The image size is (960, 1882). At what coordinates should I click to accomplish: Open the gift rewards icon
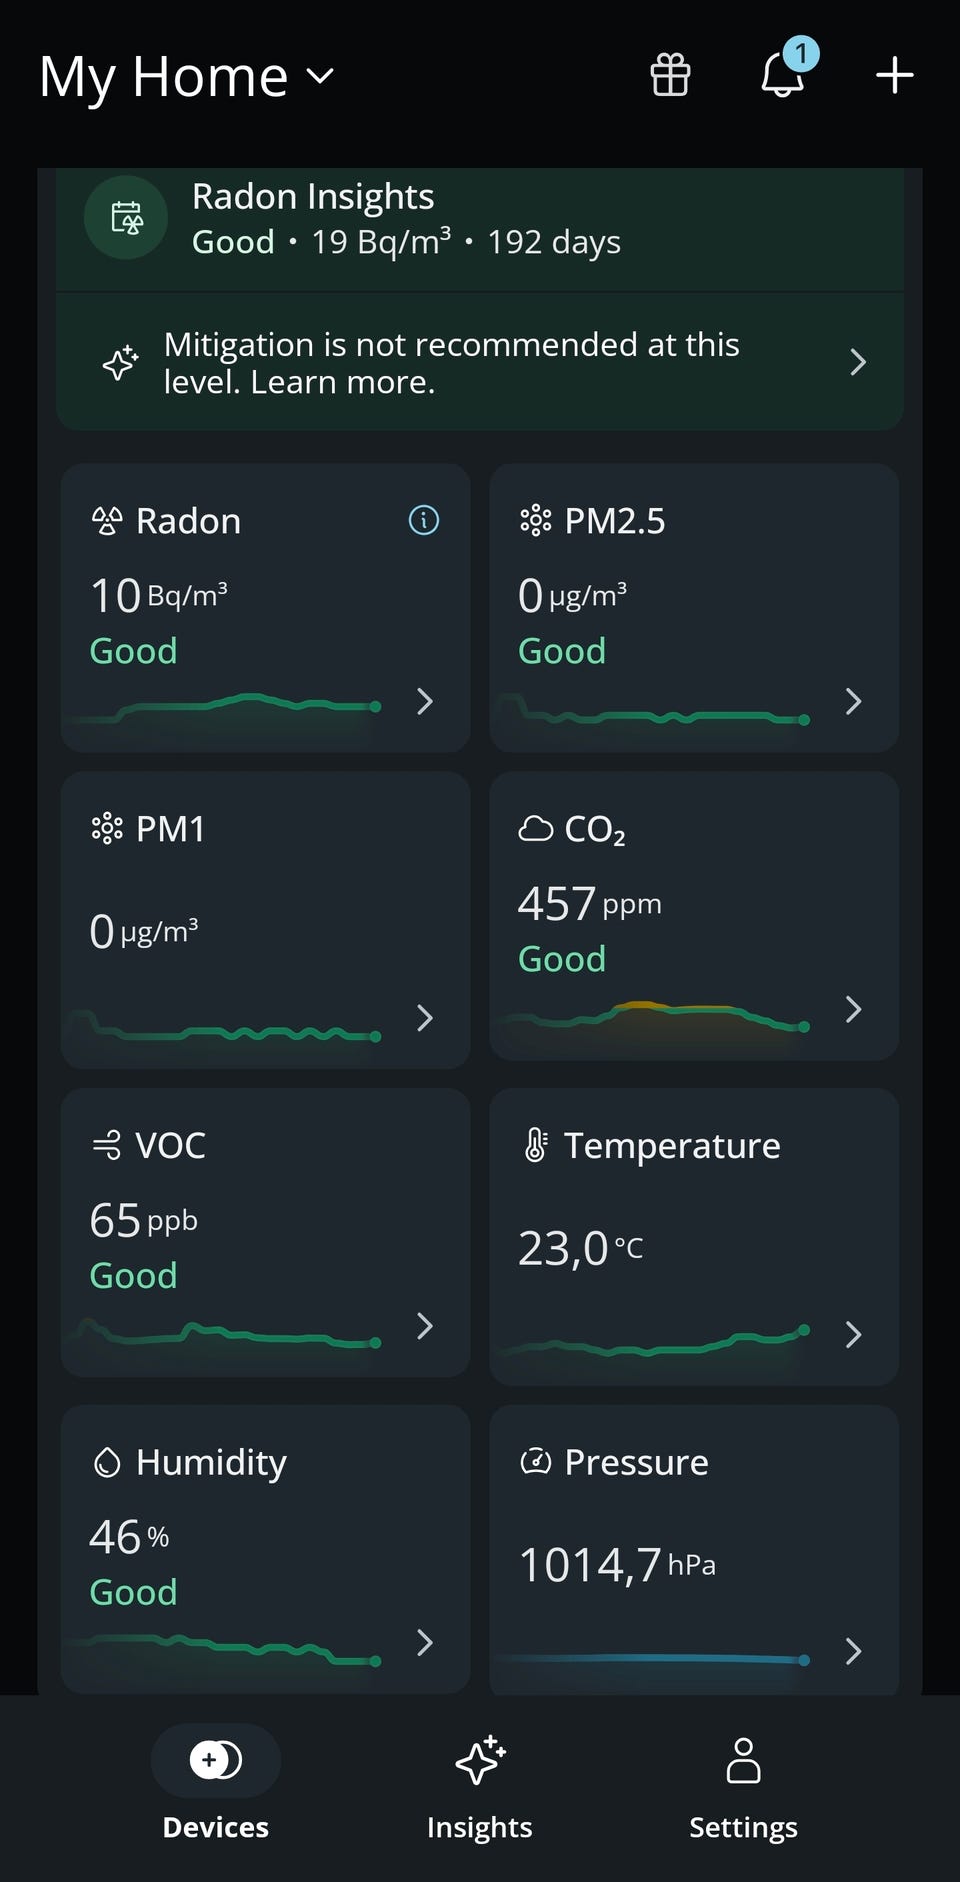click(x=670, y=75)
